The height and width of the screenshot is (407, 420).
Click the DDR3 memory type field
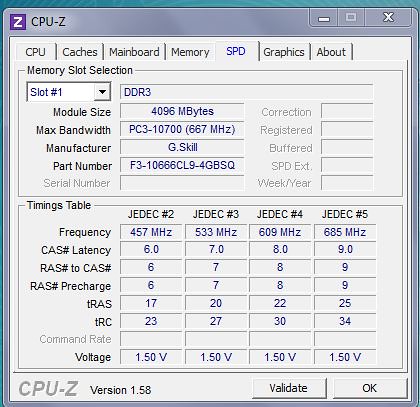pyautogui.click(x=246, y=92)
